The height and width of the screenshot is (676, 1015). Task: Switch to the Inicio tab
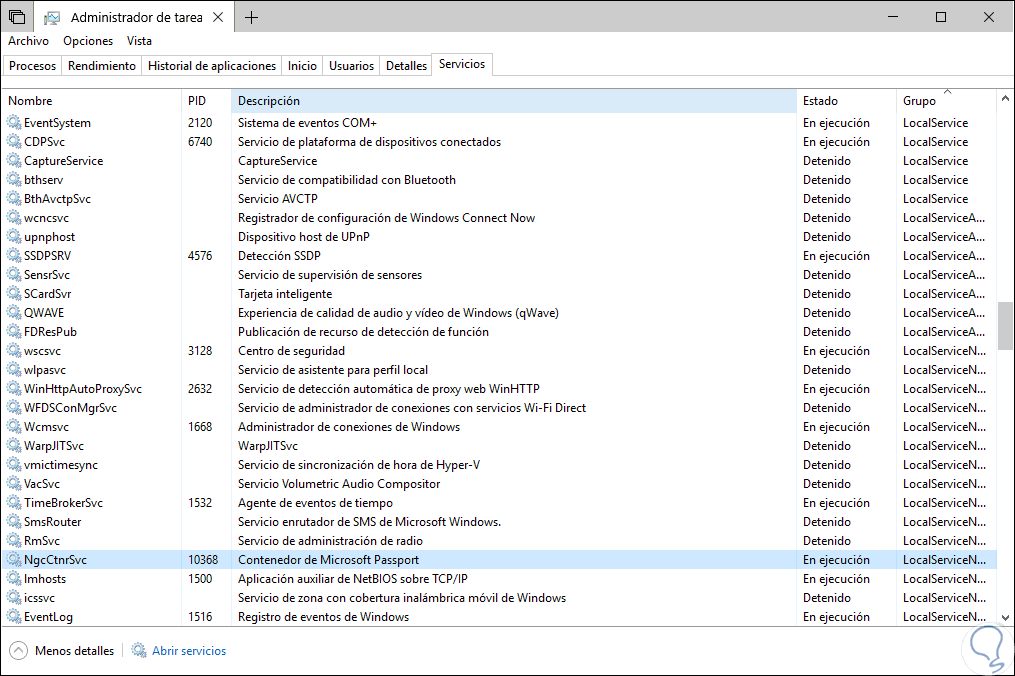302,65
